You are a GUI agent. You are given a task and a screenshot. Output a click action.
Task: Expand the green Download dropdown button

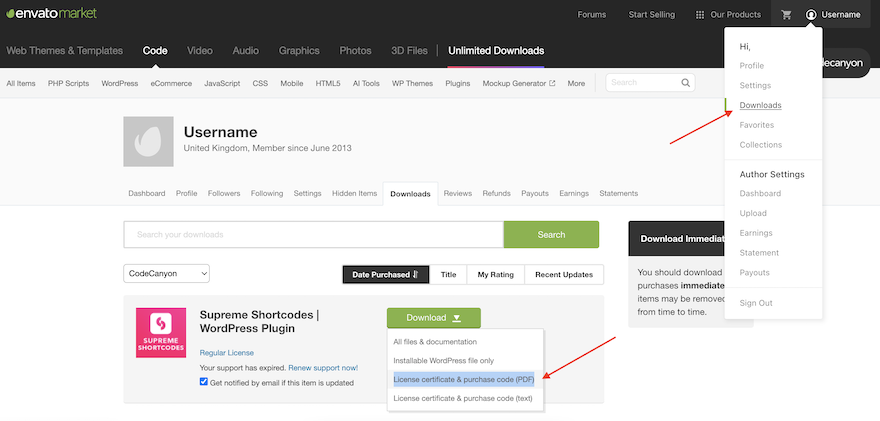pos(433,318)
